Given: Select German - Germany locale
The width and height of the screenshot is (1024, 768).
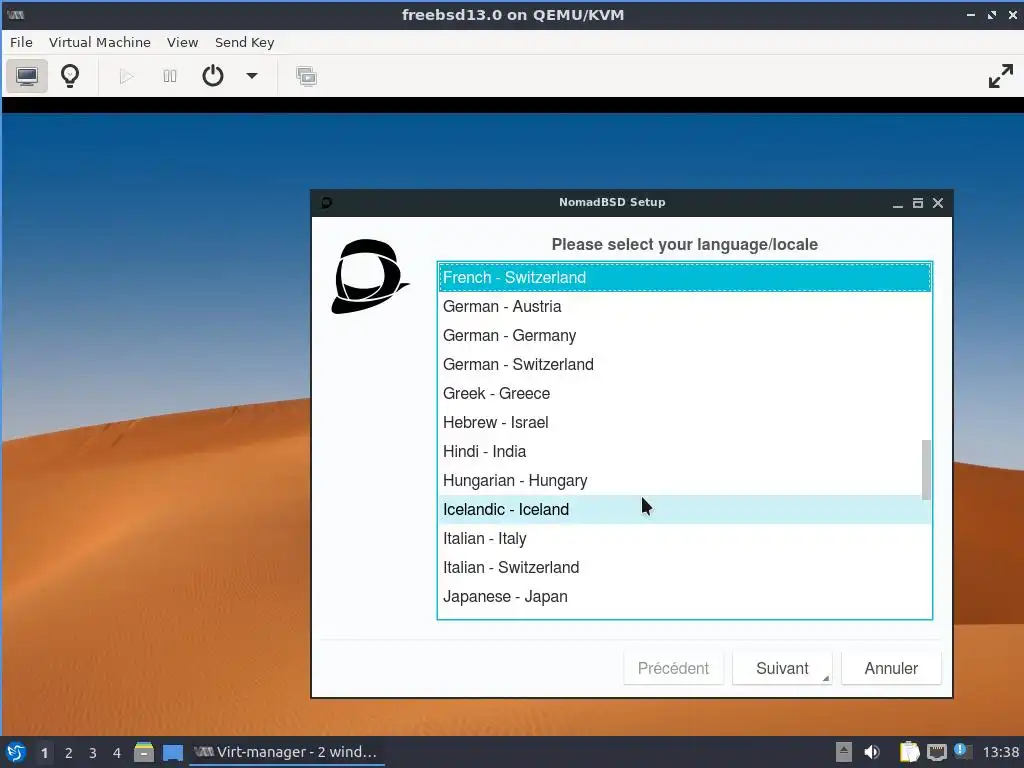Looking at the screenshot, I should pyautogui.click(x=684, y=336).
